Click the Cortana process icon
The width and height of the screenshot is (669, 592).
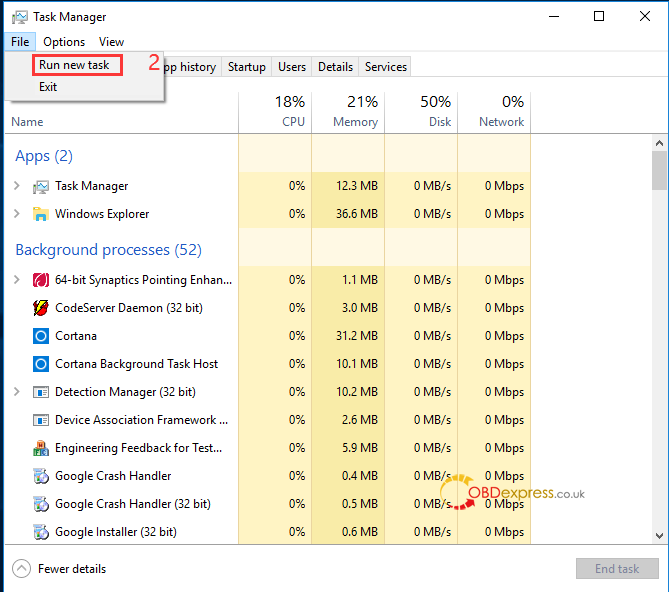click(x=41, y=336)
